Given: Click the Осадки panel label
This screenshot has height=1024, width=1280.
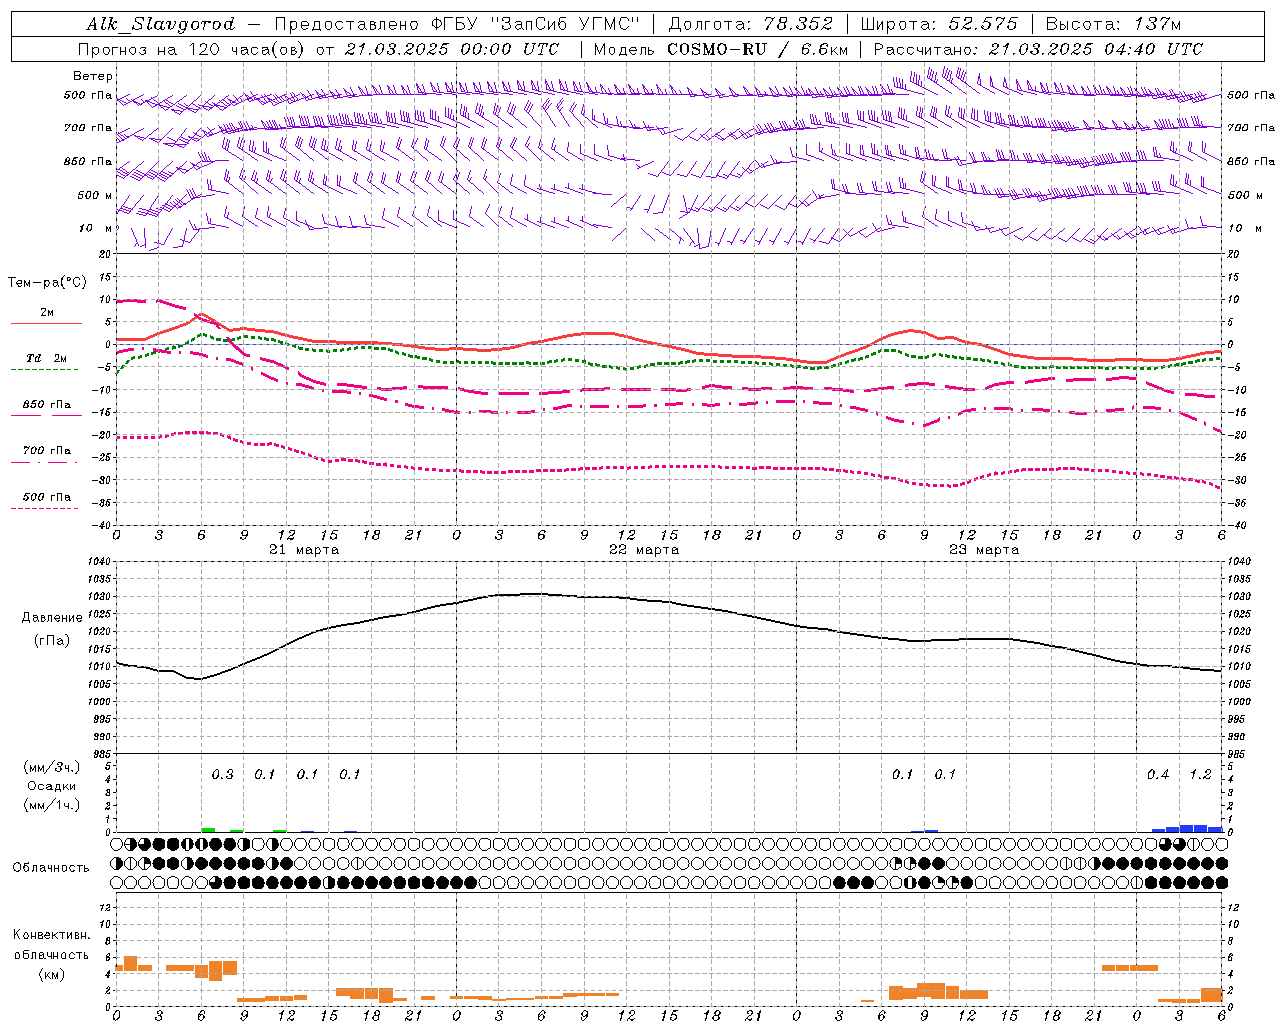Looking at the screenshot, I should tap(52, 786).
